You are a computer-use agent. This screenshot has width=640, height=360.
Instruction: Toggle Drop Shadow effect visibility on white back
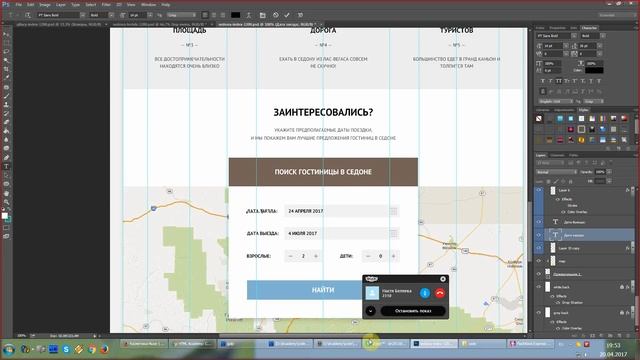coord(558,302)
